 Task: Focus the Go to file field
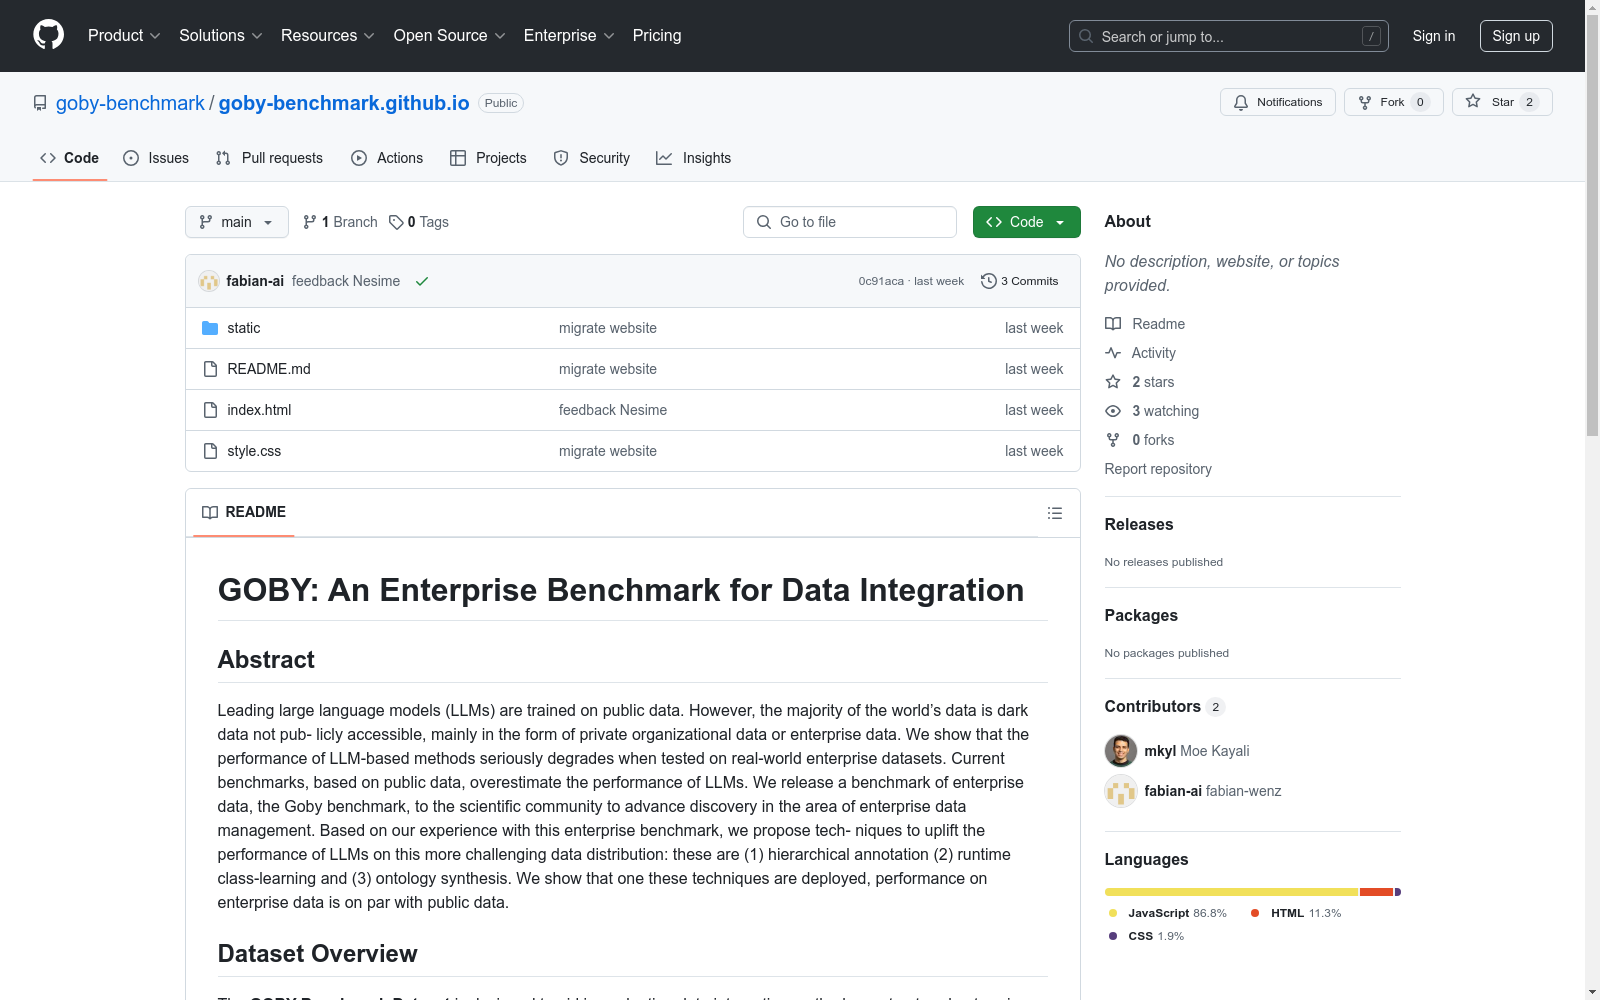[x=849, y=222]
